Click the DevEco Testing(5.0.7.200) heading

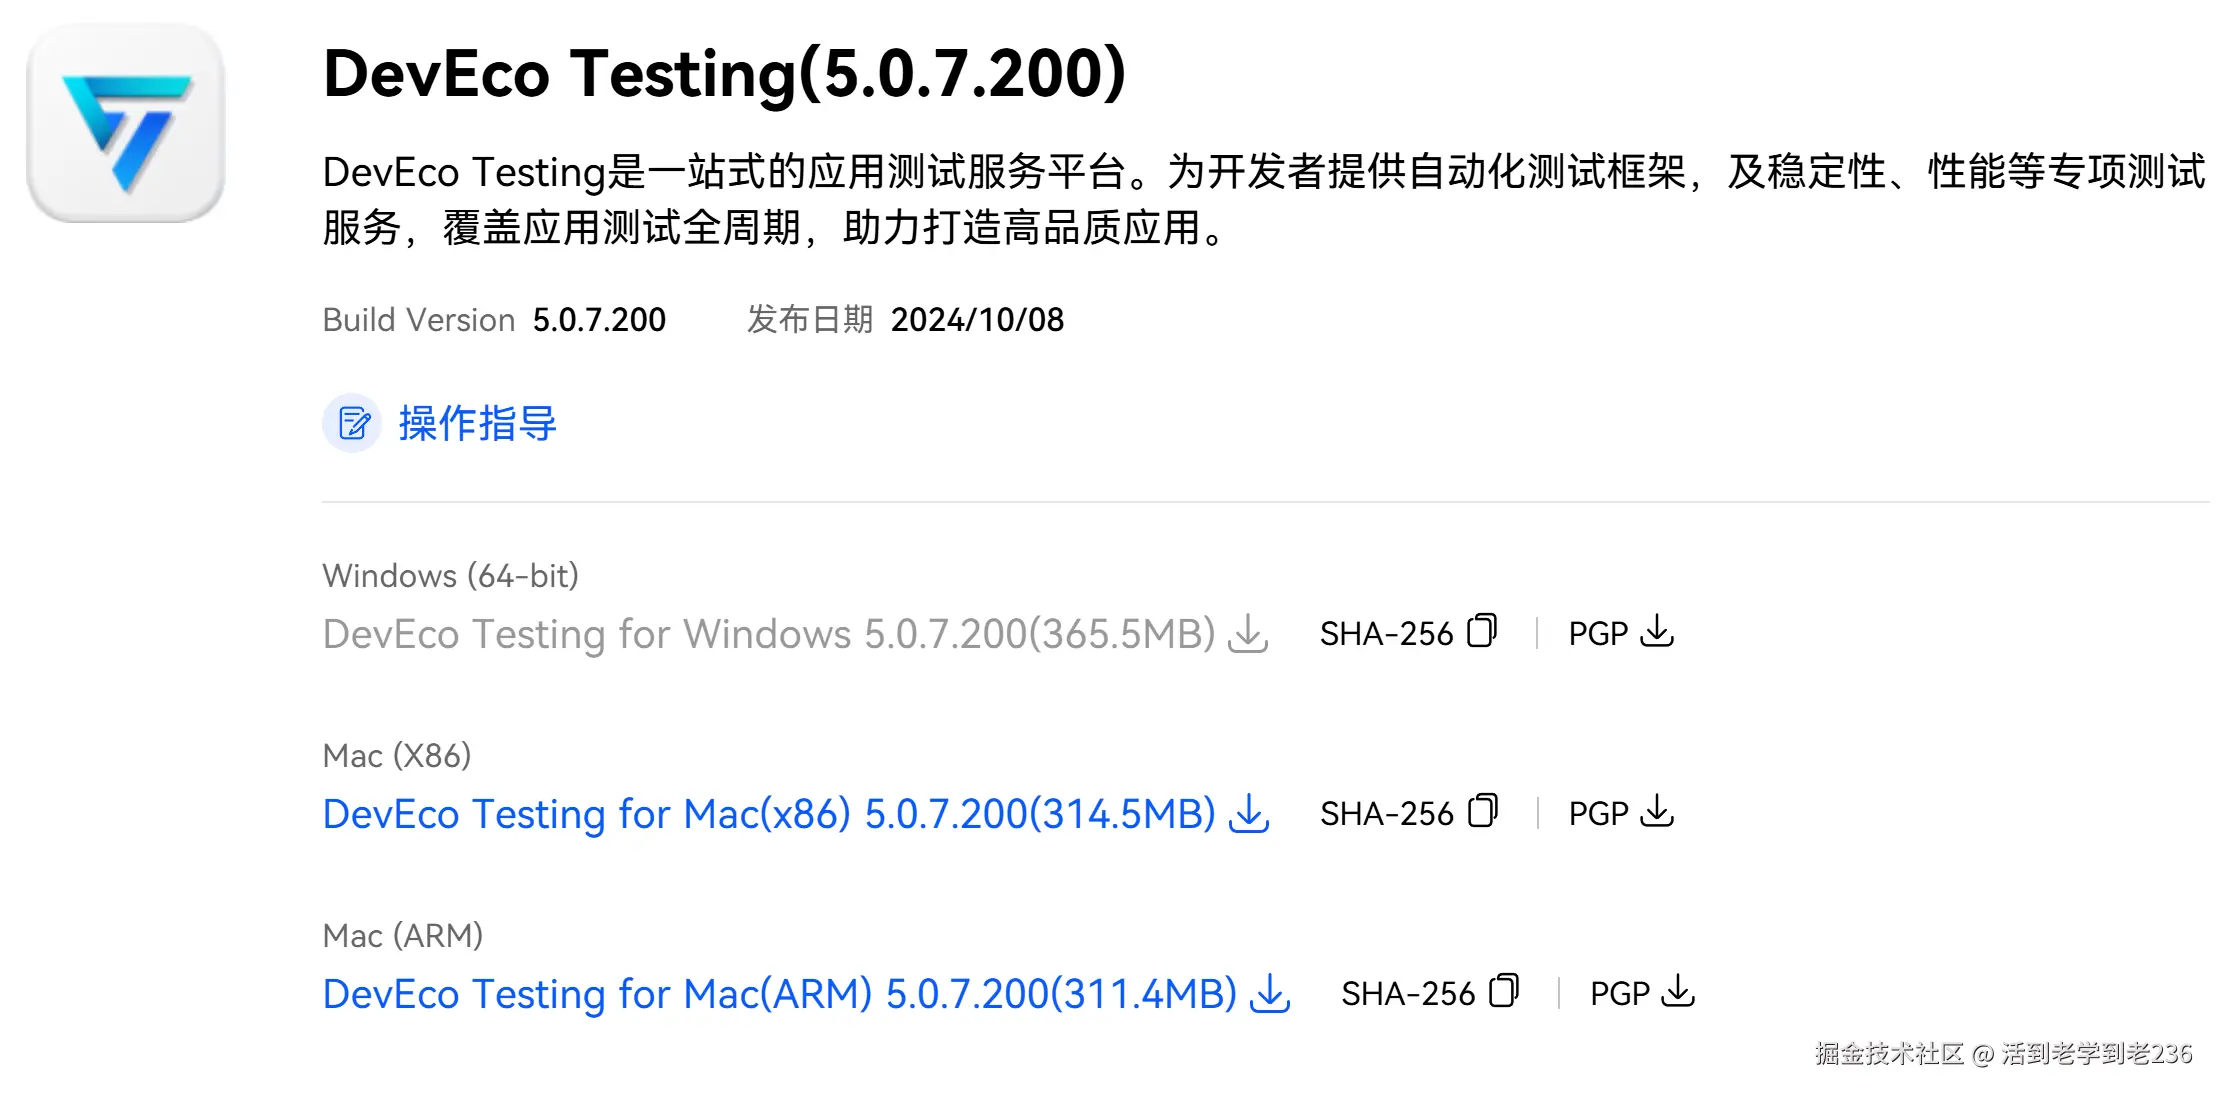click(x=725, y=74)
